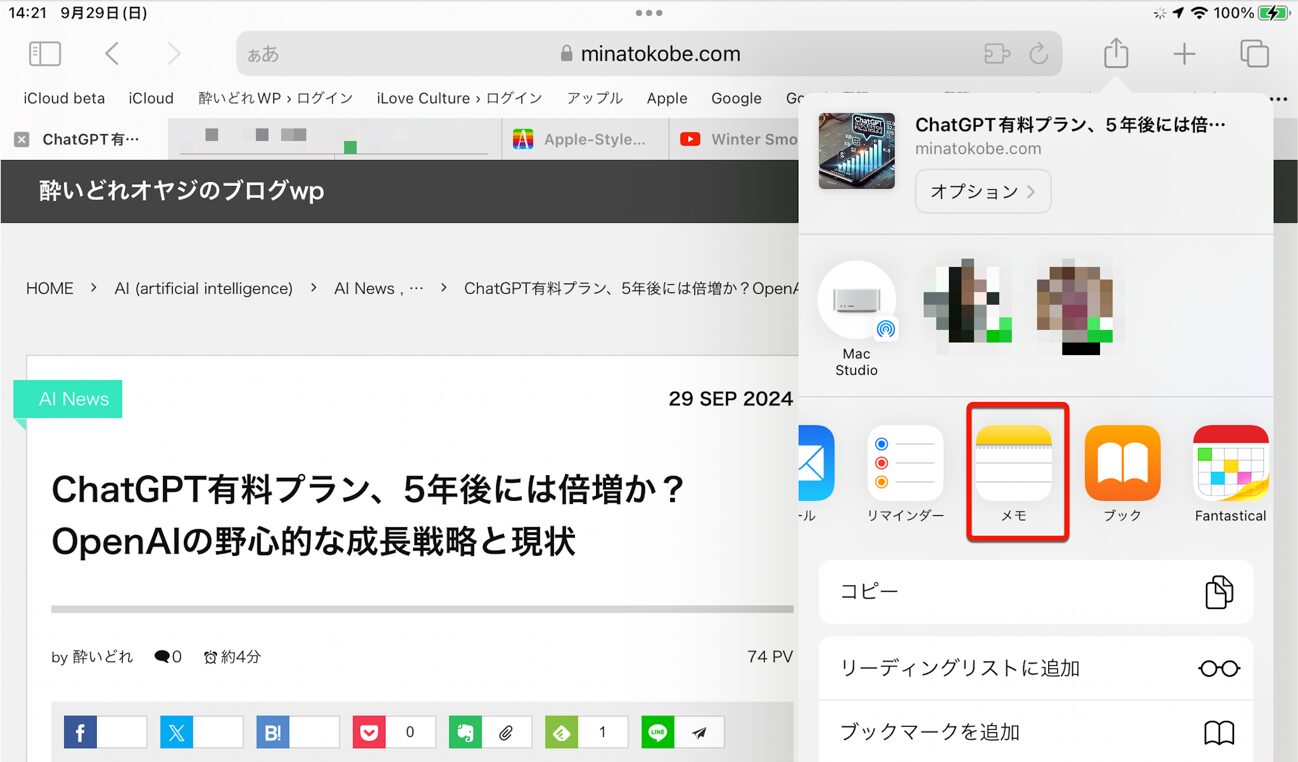Share to ブック app
The width and height of the screenshot is (1298, 762).
click(1122, 474)
